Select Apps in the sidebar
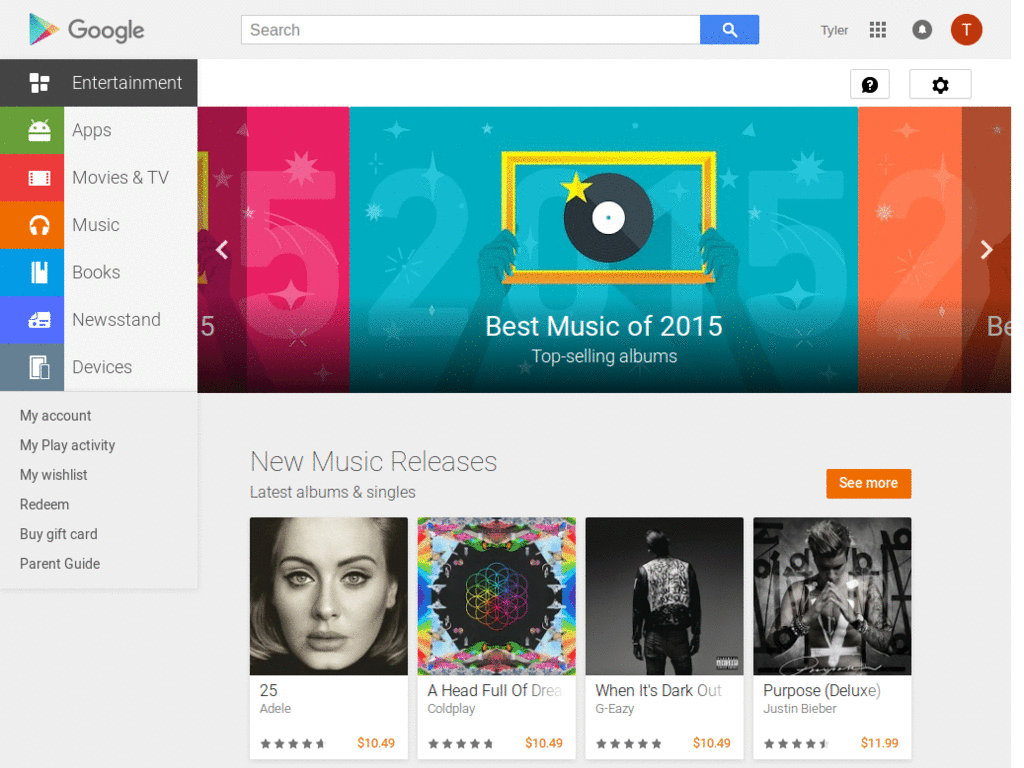Image resolution: width=1024 pixels, height=768 pixels. (91, 131)
